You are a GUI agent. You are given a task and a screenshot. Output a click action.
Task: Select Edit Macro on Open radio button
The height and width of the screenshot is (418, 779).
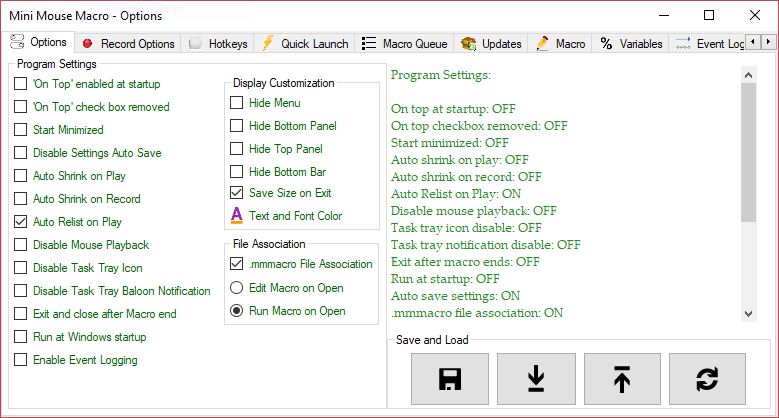tap(237, 288)
